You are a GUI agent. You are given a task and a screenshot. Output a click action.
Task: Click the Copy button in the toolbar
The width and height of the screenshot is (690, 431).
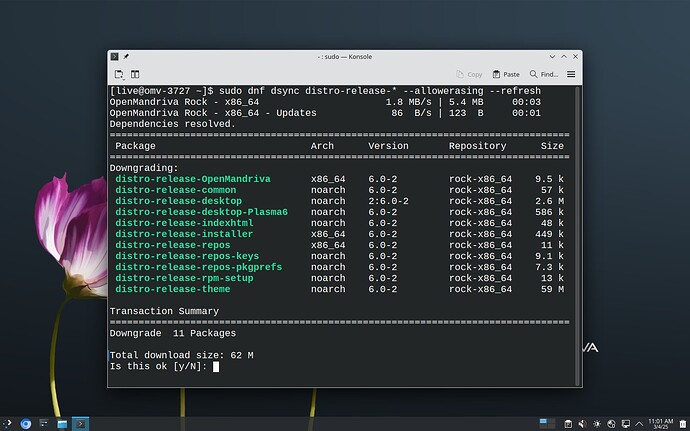click(x=468, y=74)
